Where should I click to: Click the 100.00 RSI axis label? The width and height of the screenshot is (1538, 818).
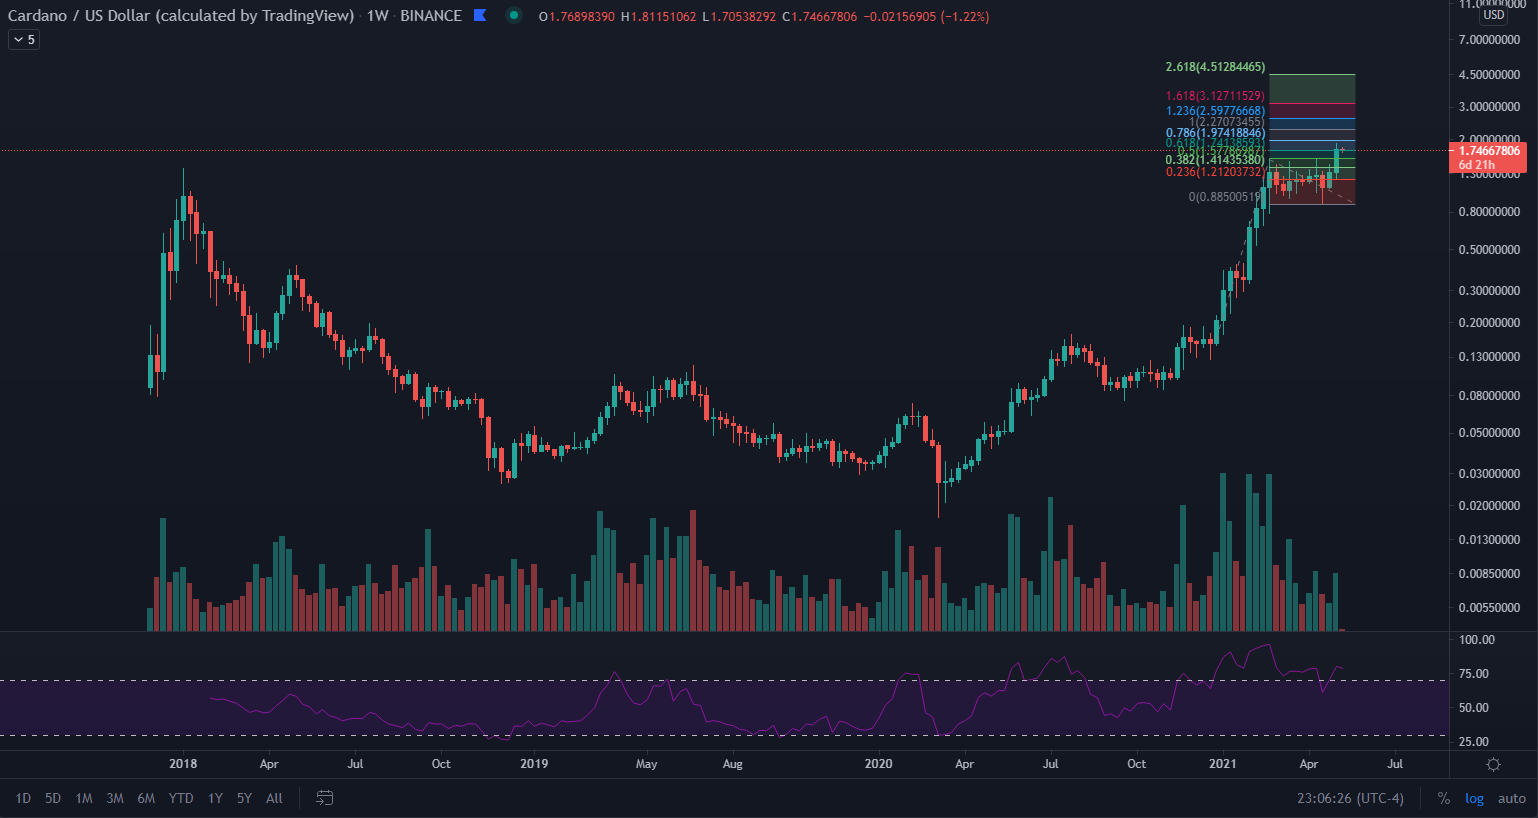tap(1477, 640)
